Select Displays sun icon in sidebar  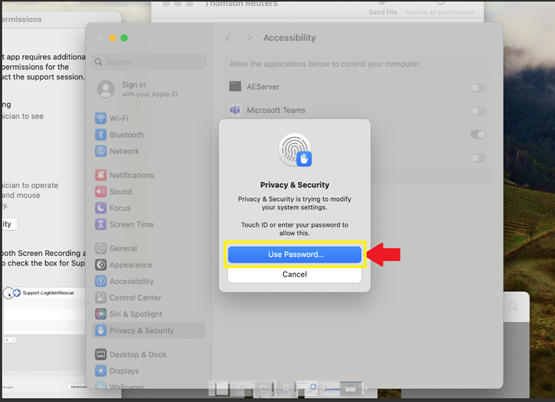point(101,371)
